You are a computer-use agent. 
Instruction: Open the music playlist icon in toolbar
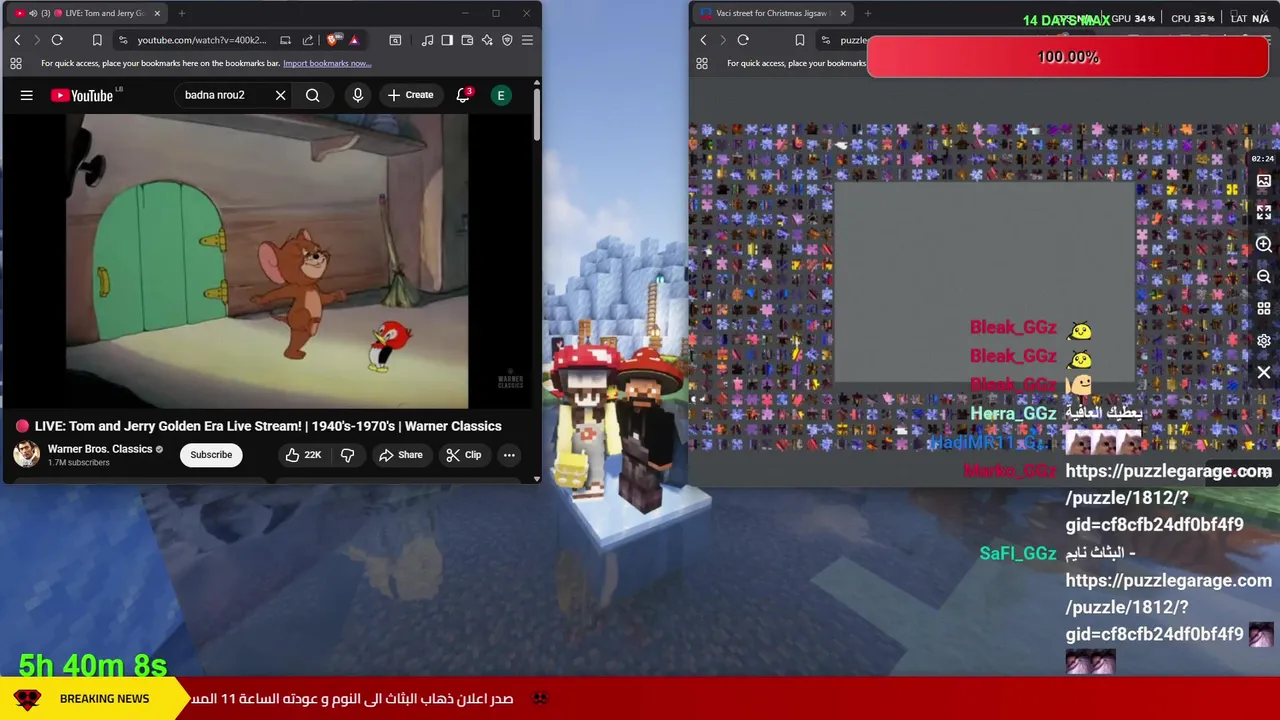[x=428, y=40]
